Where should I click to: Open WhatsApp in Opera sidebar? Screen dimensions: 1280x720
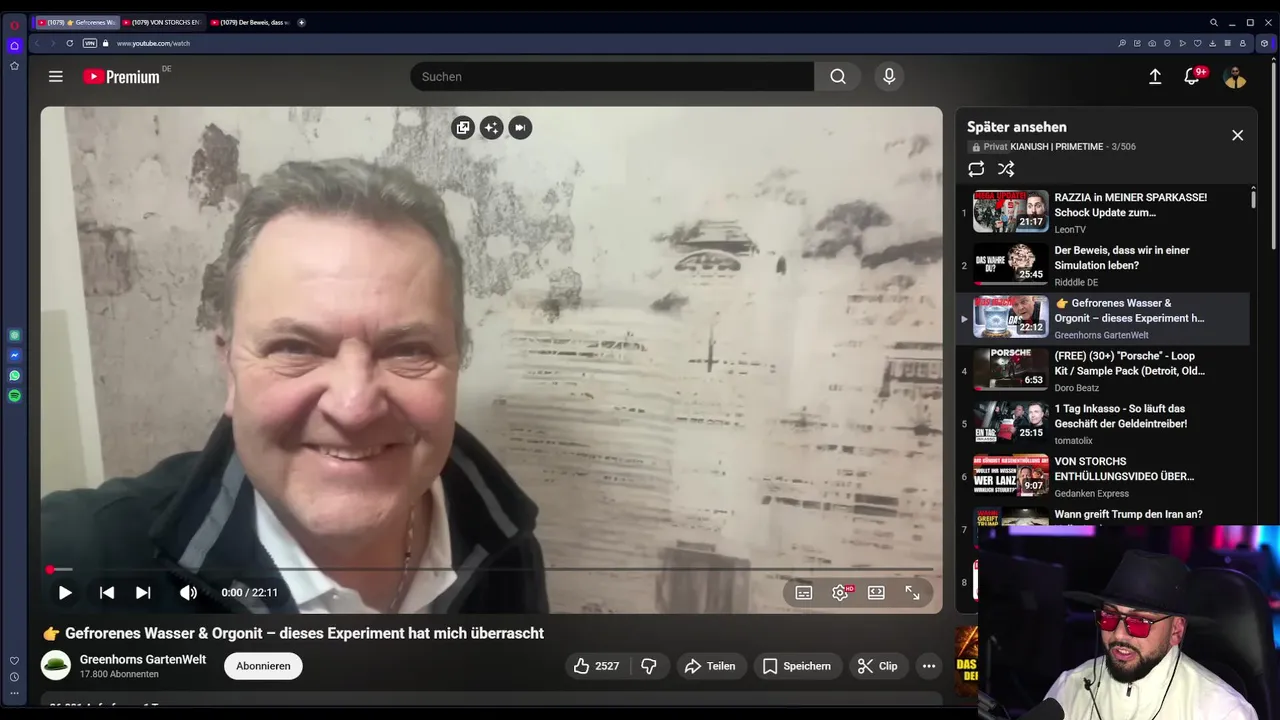14,376
